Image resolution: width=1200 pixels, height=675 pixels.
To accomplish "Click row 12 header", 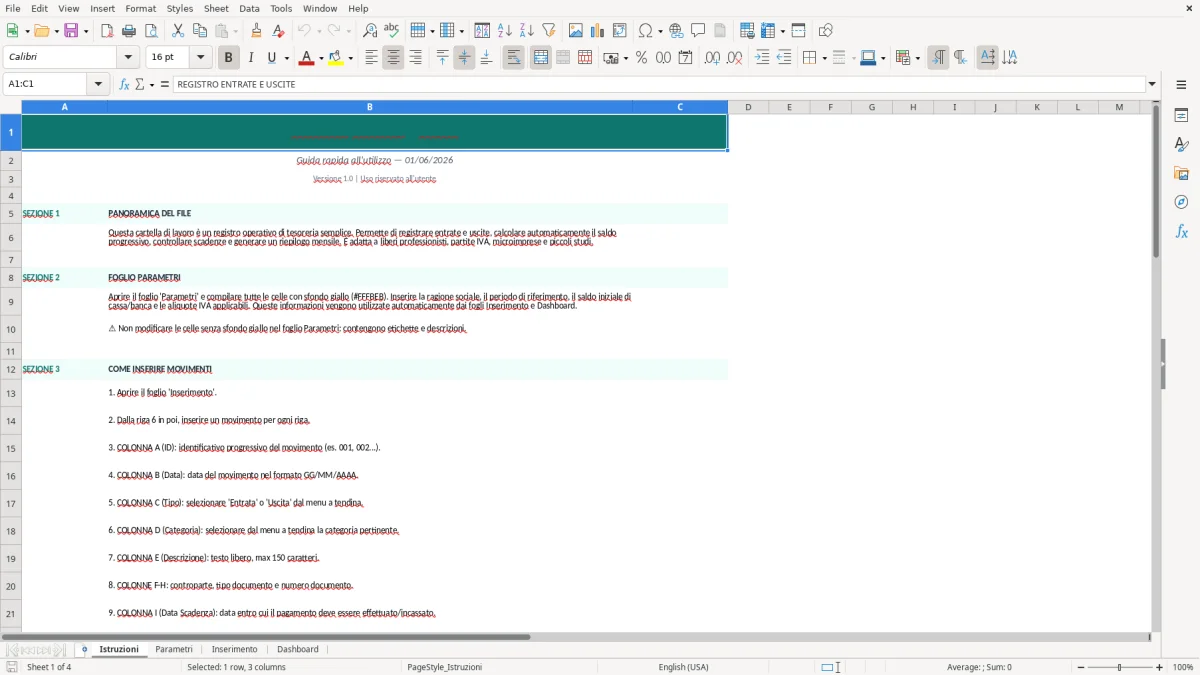I will [11, 369].
